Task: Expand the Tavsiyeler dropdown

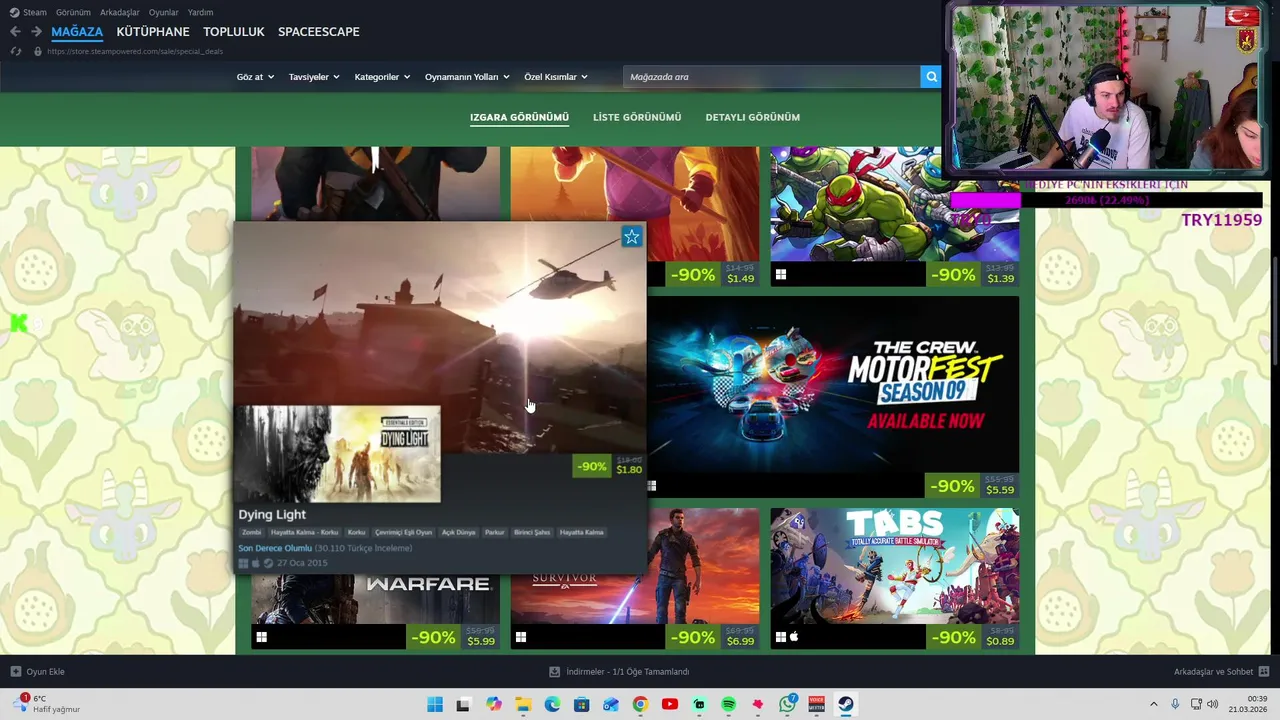Action: pyautogui.click(x=314, y=77)
